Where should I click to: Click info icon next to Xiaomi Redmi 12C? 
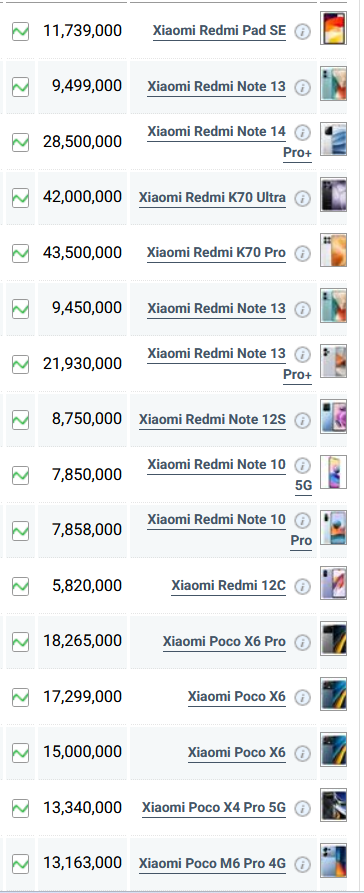(x=302, y=587)
